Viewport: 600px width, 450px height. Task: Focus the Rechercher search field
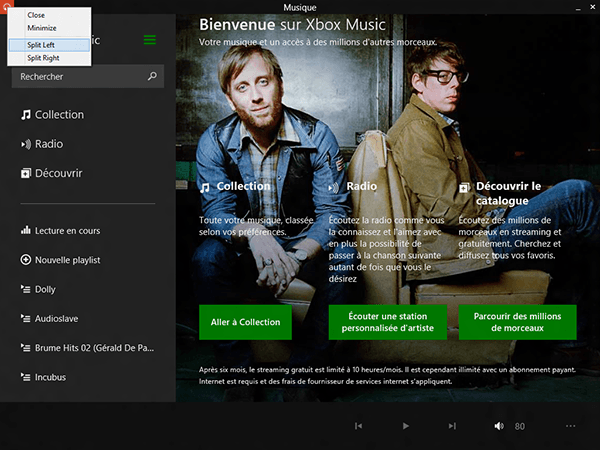pos(88,77)
